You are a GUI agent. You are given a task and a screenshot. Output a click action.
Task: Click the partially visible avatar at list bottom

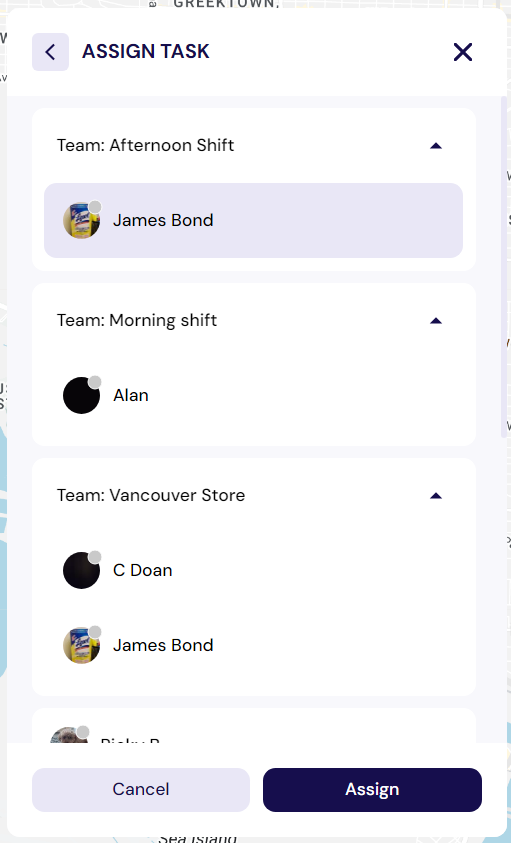click(x=69, y=735)
